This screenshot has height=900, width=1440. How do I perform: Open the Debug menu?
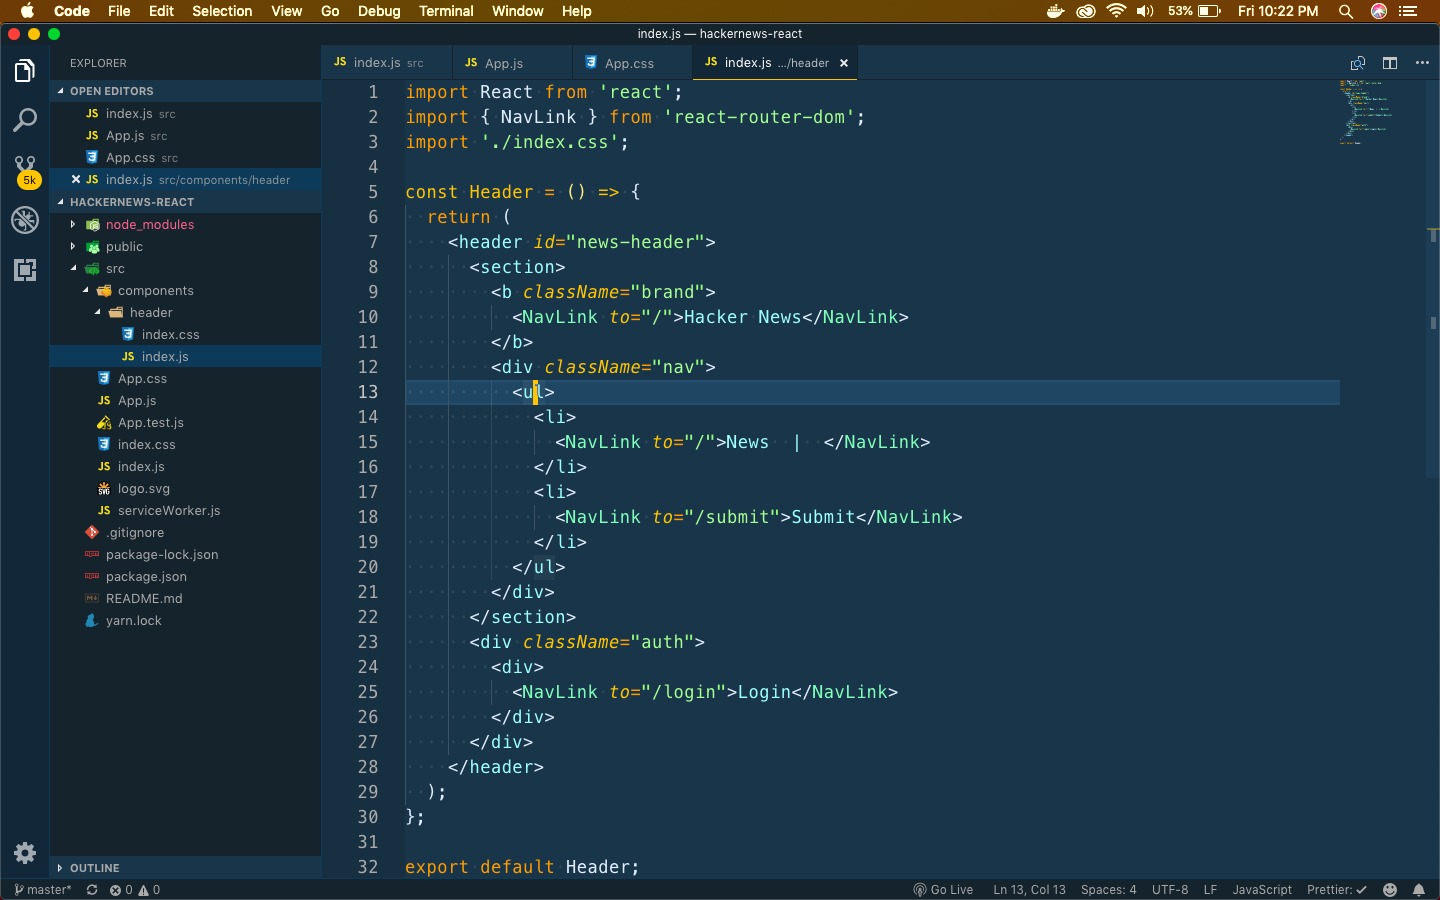point(379,11)
